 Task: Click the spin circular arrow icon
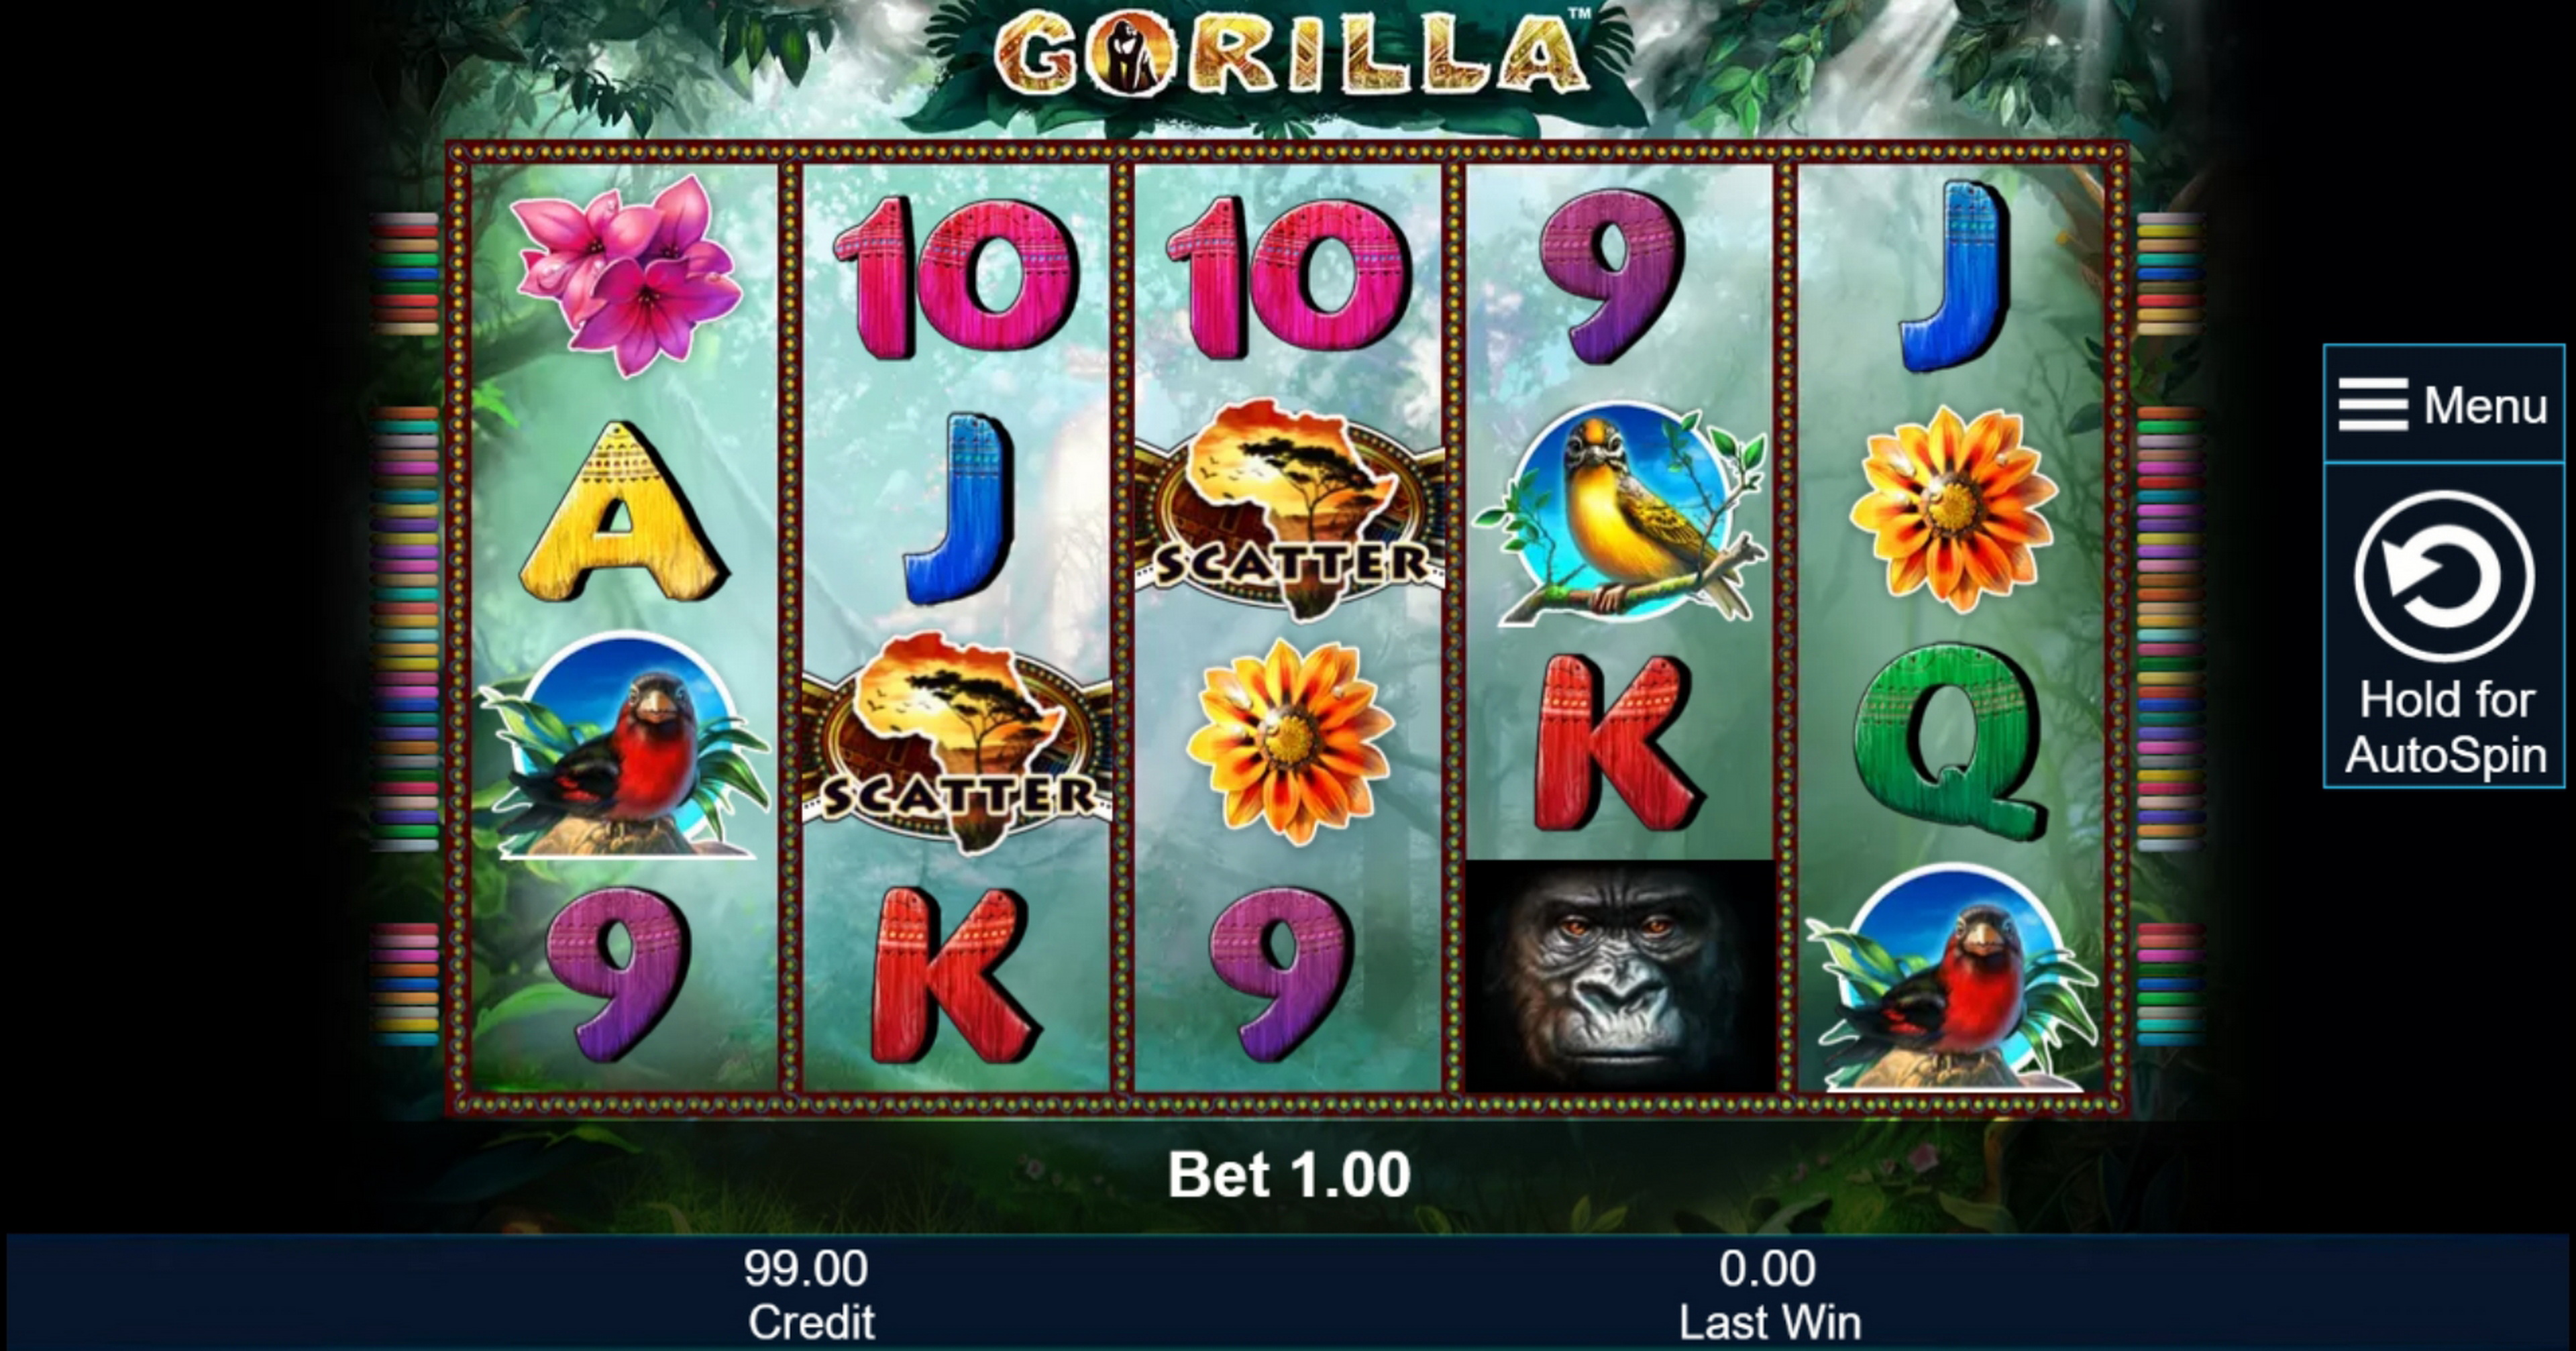click(x=2444, y=576)
